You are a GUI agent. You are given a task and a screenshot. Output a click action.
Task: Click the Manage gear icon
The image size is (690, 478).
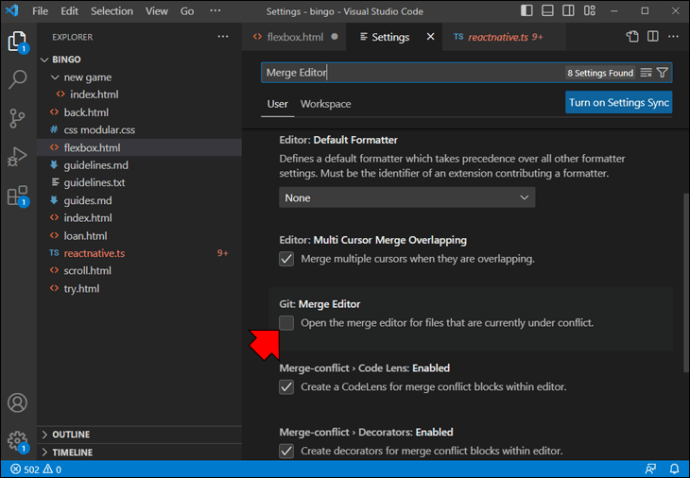17,440
